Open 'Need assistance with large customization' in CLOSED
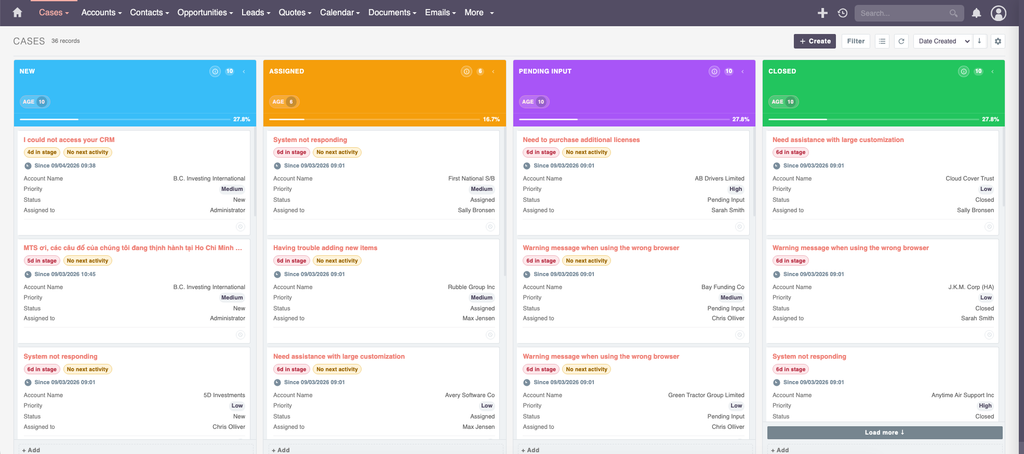This screenshot has width=1024, height=454. 838,140
